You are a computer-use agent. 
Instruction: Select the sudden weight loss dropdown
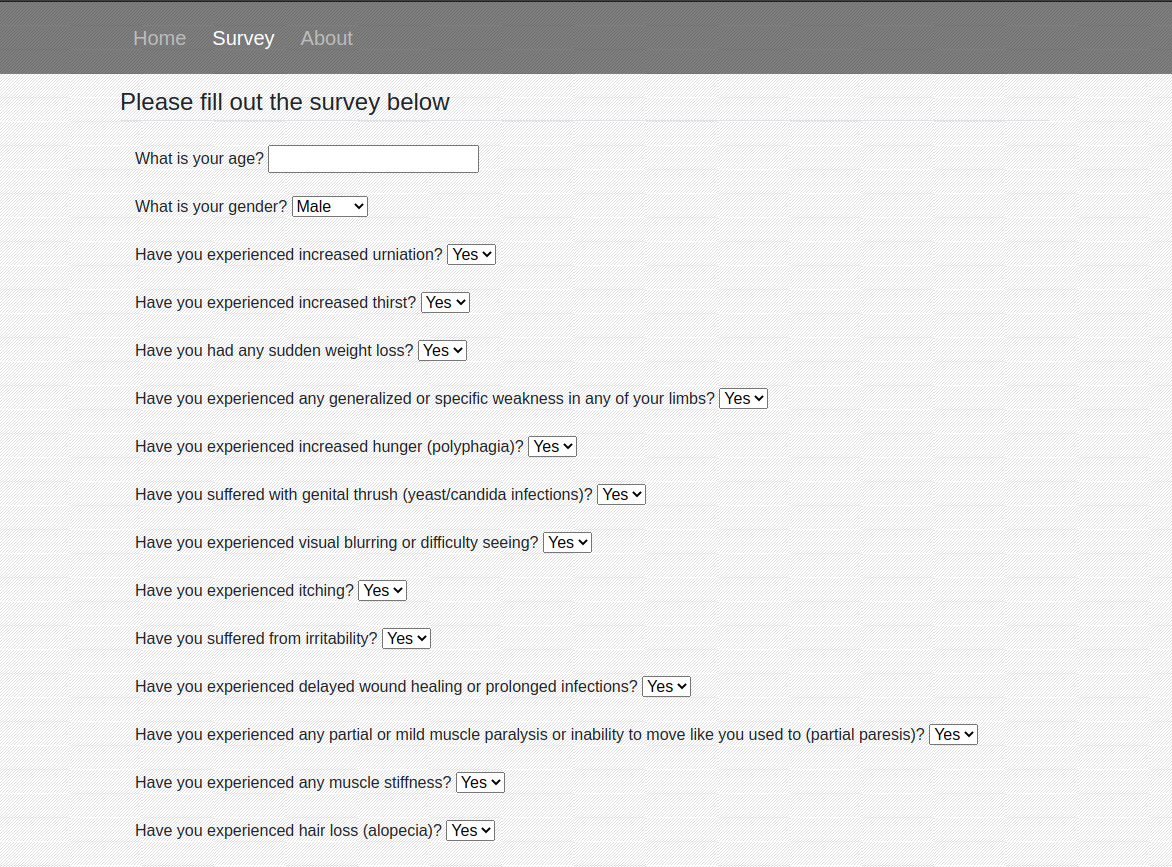(x=442, y=351)
